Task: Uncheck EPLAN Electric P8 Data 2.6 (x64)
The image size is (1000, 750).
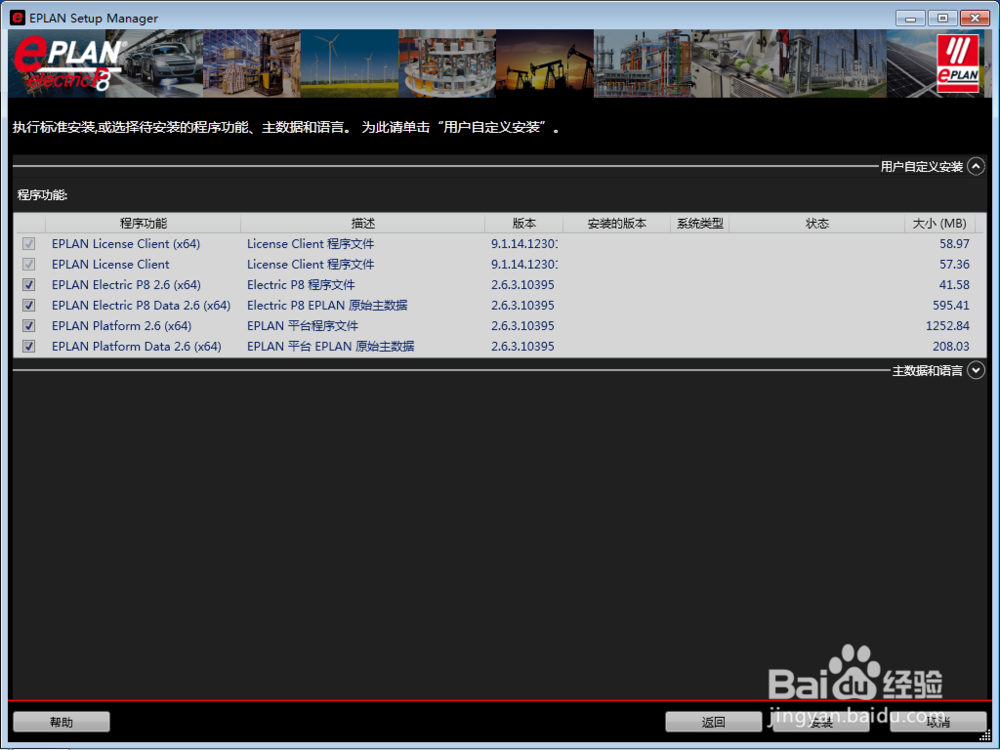Action: tap(29, 305)
